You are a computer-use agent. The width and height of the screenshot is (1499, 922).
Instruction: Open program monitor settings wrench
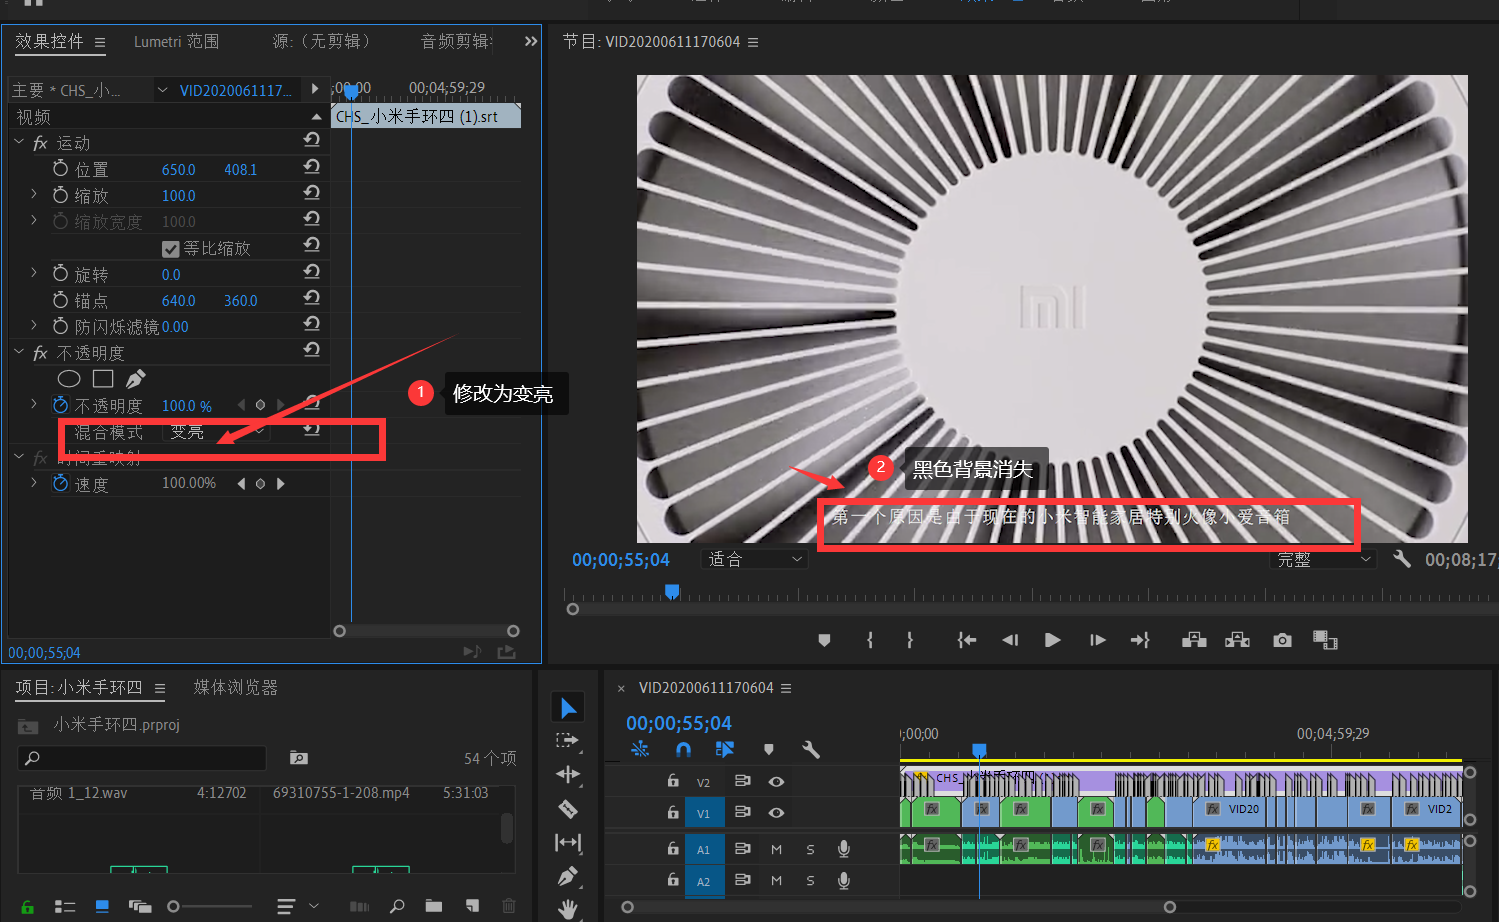1402,559
